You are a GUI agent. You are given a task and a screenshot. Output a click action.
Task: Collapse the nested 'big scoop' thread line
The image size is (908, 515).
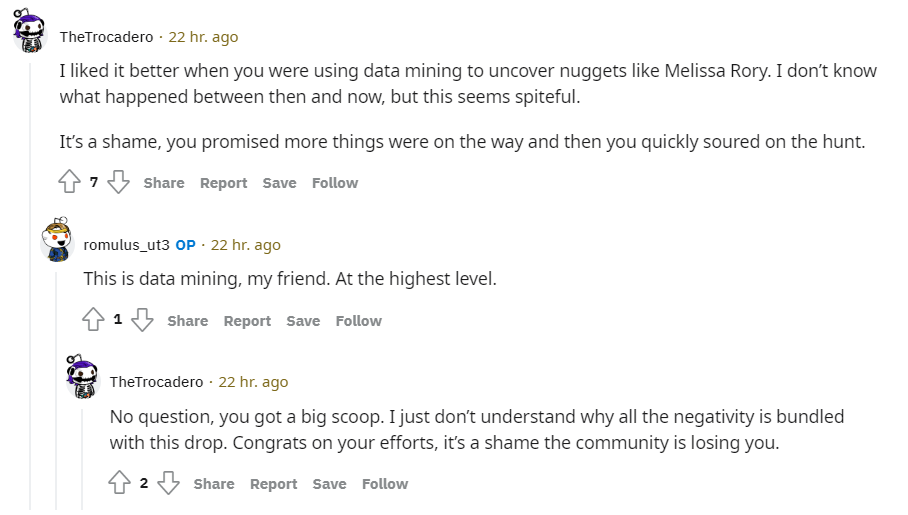(82, 459)
